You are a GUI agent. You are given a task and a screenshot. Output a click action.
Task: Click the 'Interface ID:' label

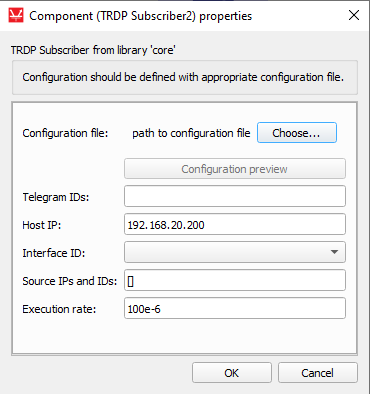pos(54,253)
